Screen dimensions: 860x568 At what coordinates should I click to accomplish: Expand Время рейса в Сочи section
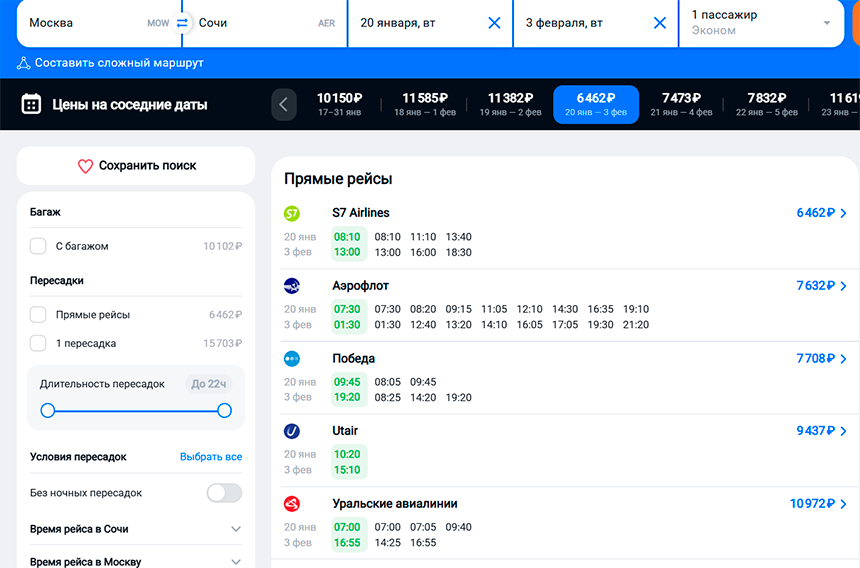[236, 529]
